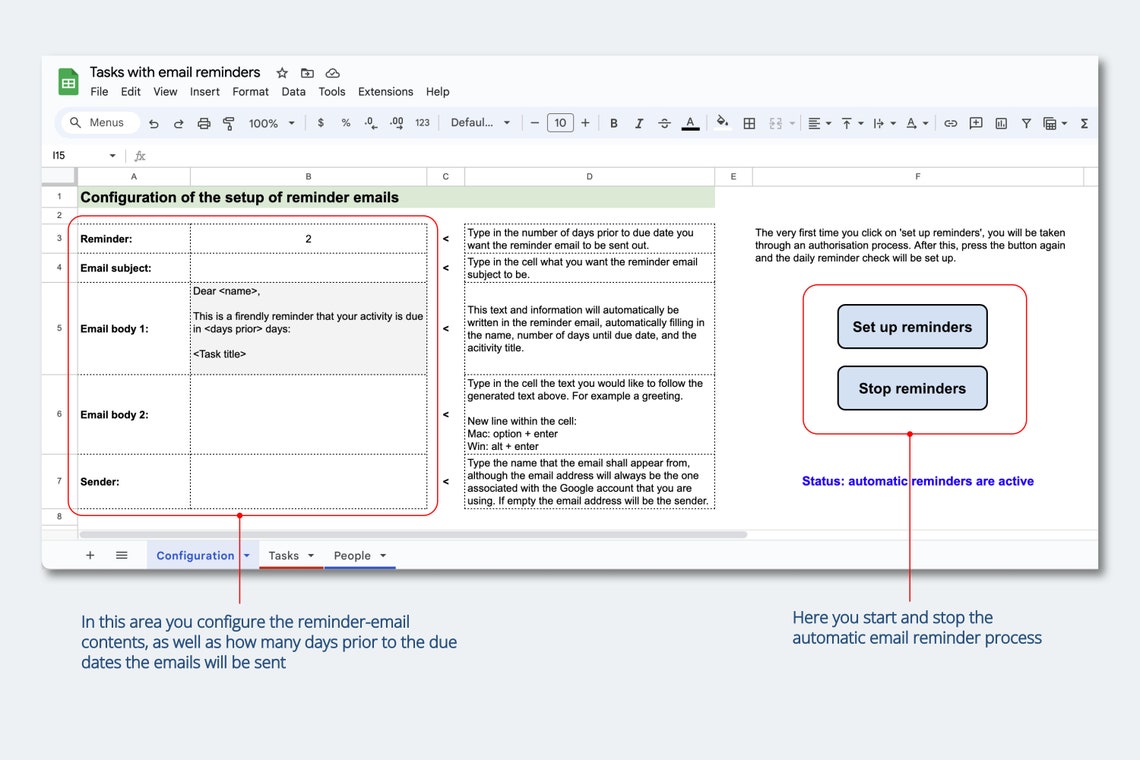The image size is (1140, 760).
Task: Star the Tasks with email reminders document
Action: tap(282, 73)
